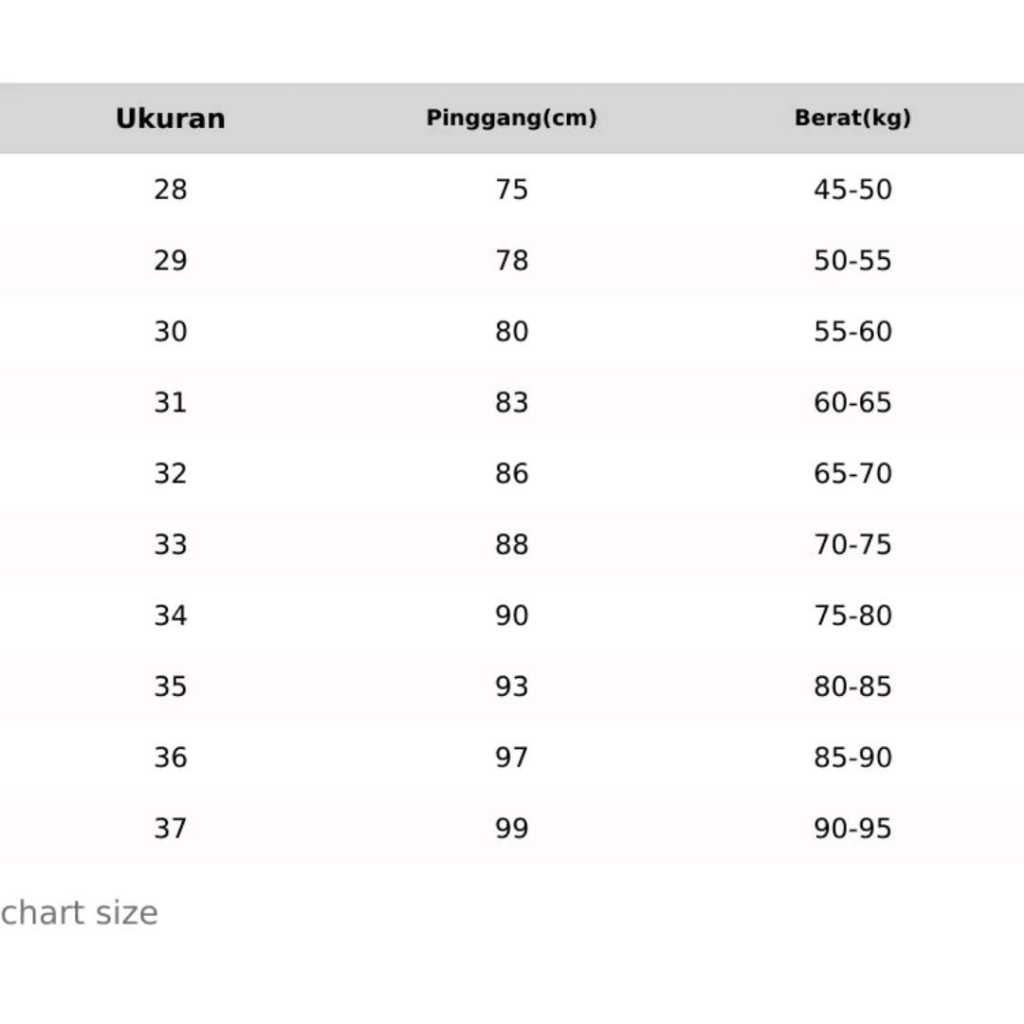1024x1024 pixels.
Task: Select size 32 in the Ukuran column
Action: pyautogui.click(x=170, y=473)
